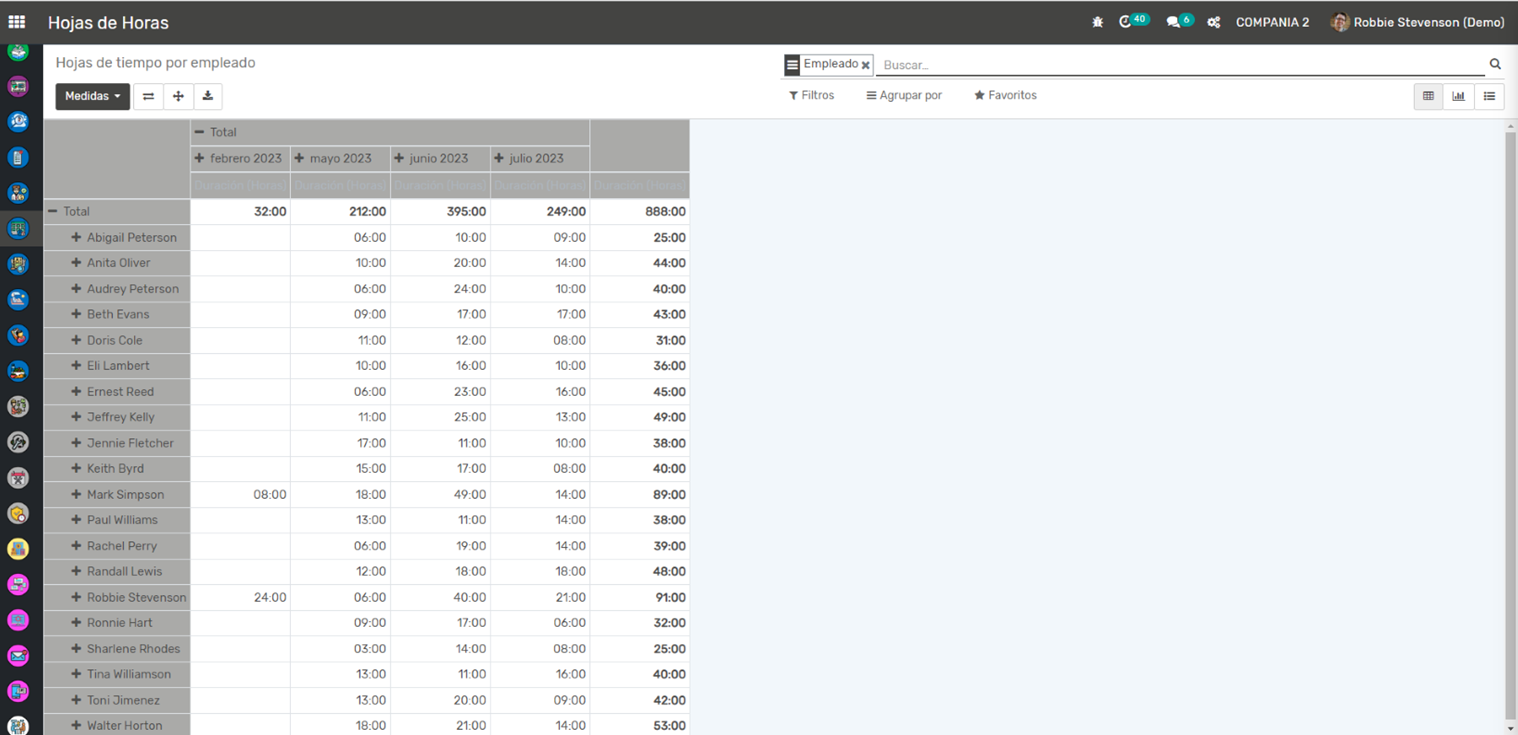1518x735 pixels.
Task: Click the search magnifier icon
Action: (x=1495, y=64)
